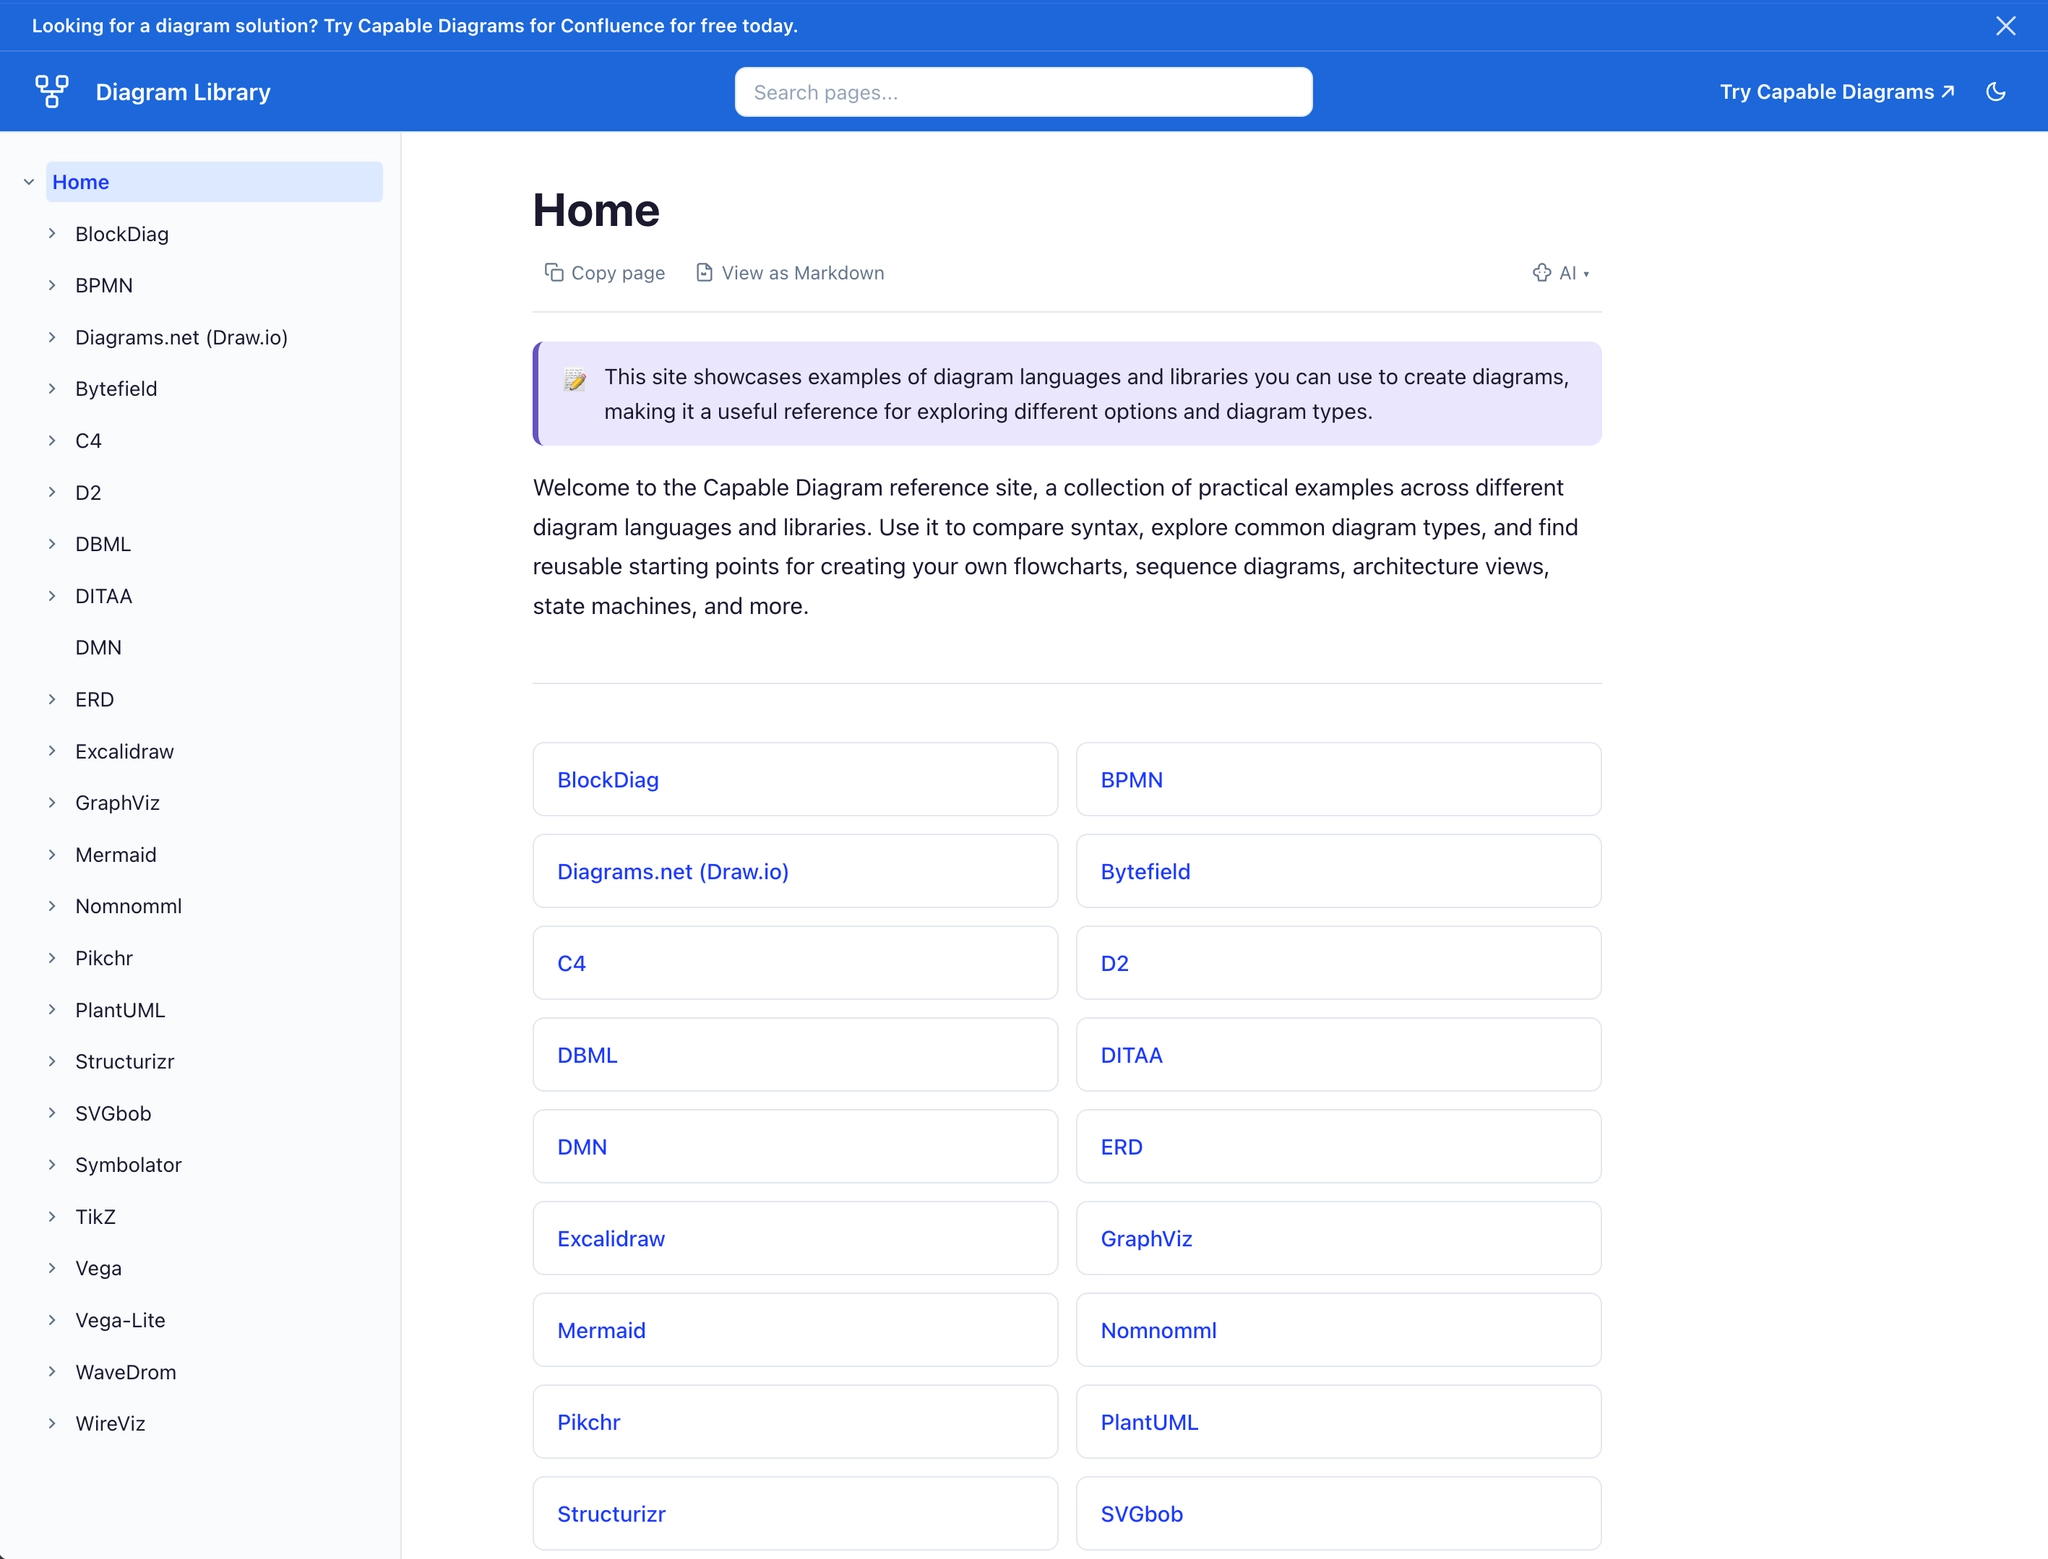Open the ERD card
The image size is (2048, 1559).
coord(1338,1146)
